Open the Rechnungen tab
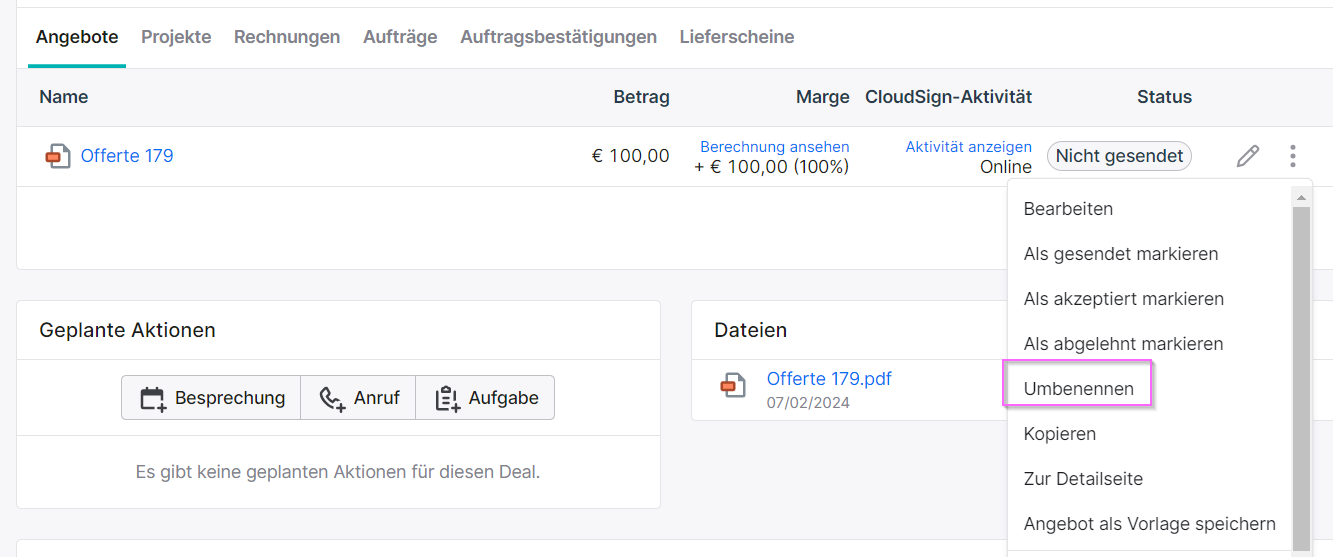 287,37
